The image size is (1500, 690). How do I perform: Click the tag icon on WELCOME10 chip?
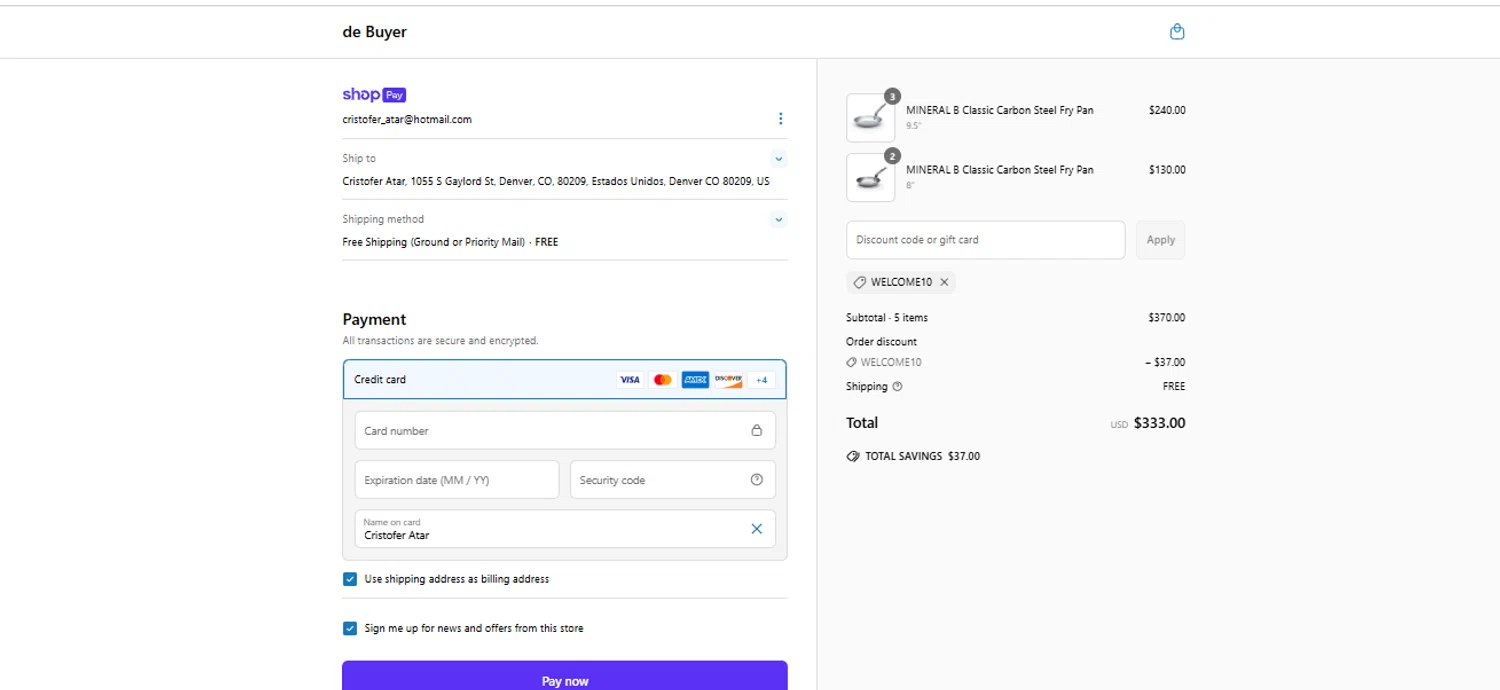(x=859, y=282)
